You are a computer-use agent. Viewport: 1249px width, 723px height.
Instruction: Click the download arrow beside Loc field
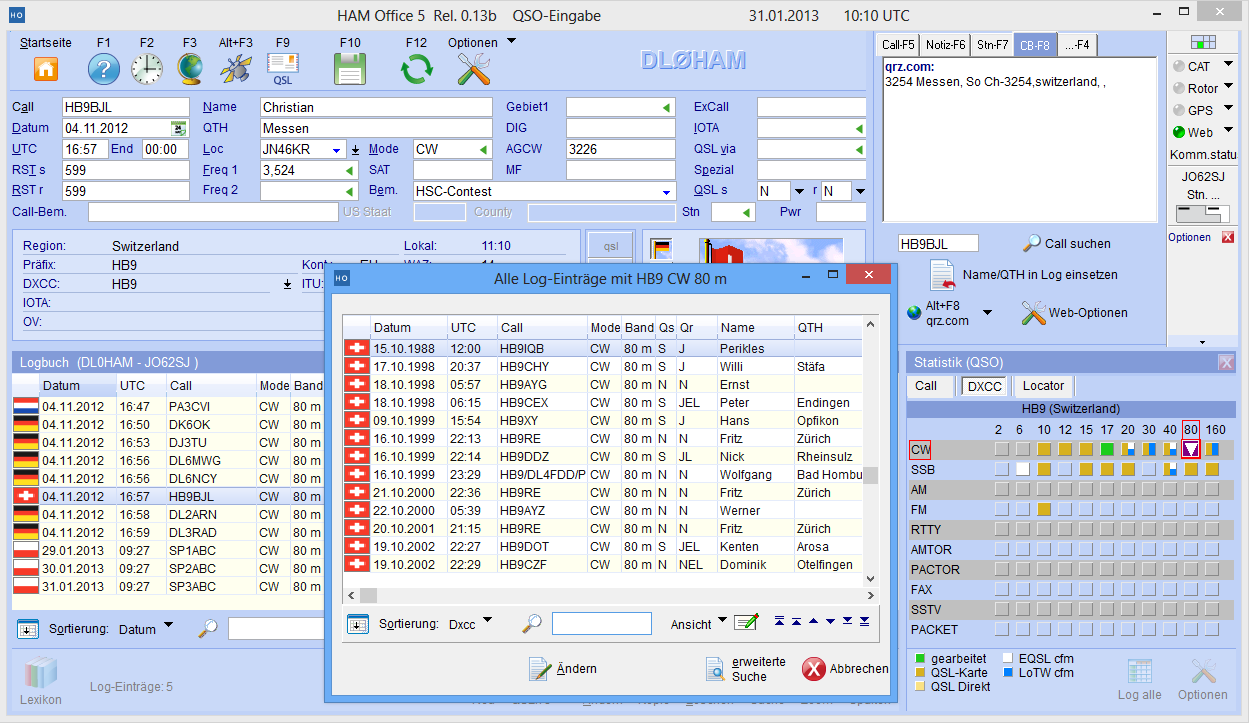(355, 150)
